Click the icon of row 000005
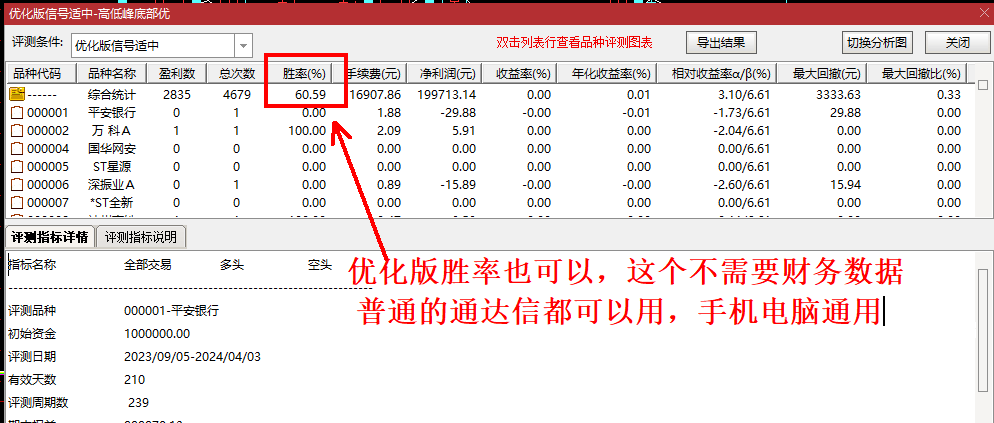994x423 pixels. (x=17, y=167)
